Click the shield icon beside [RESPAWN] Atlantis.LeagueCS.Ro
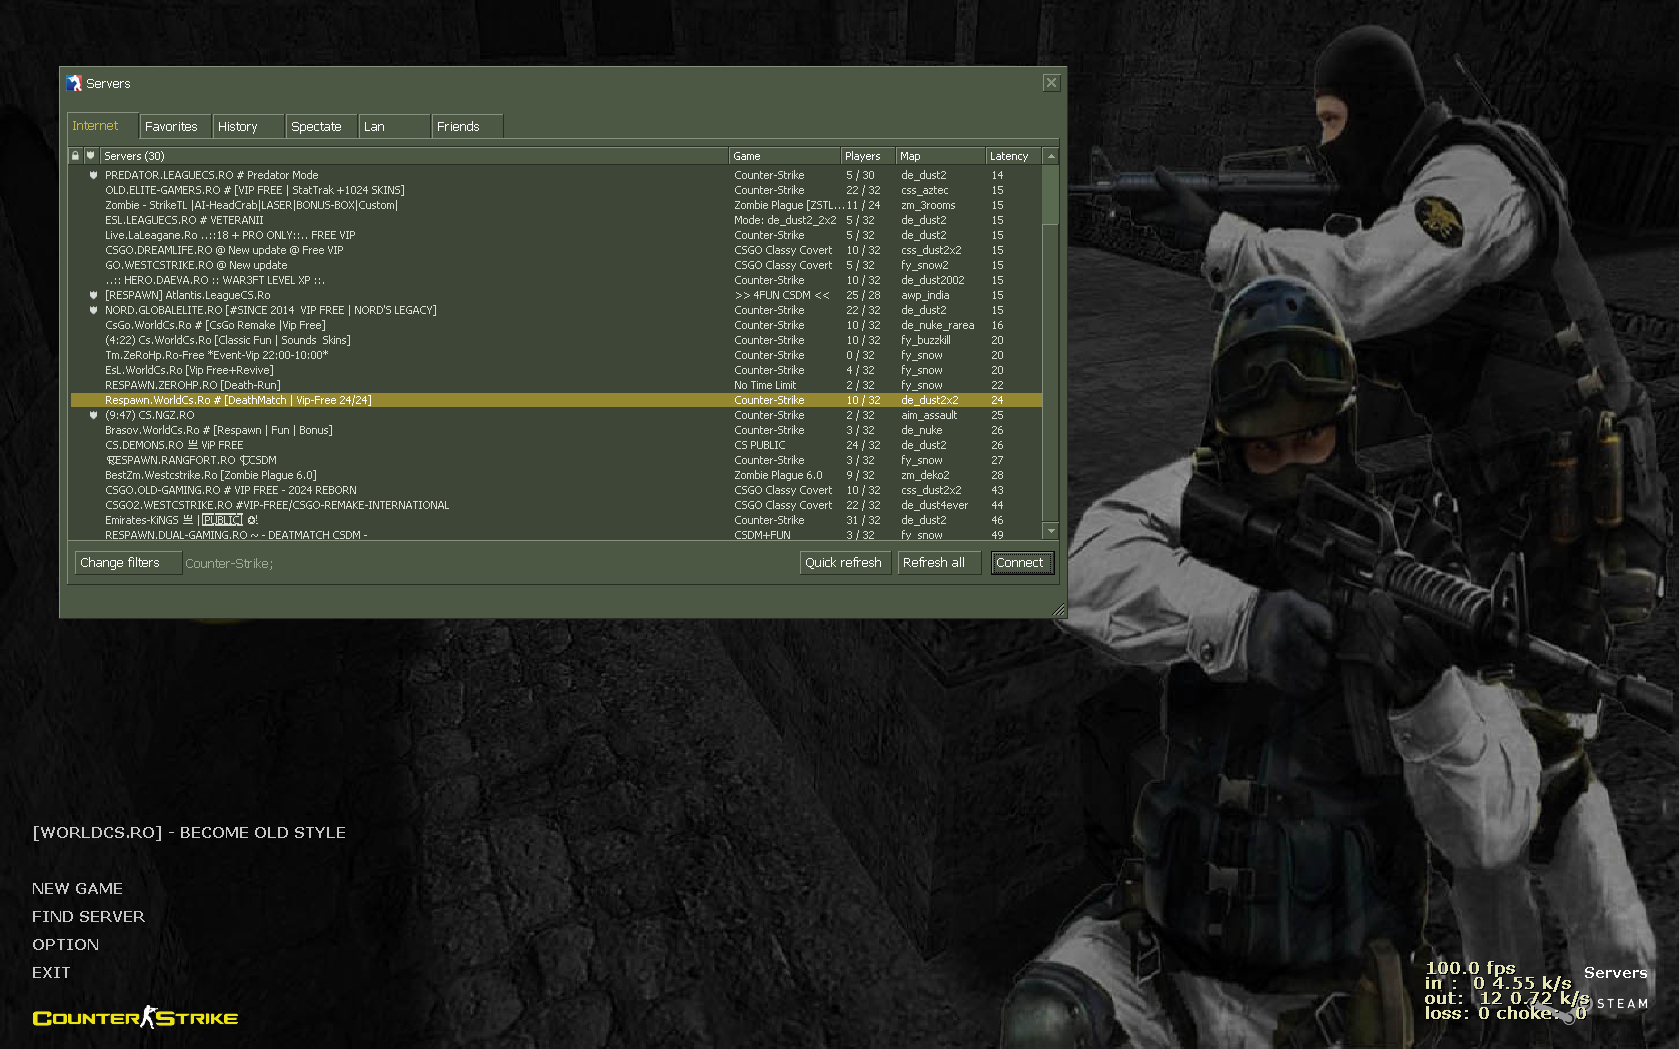This screenshot has width=1679, height=1049. (x=93, y=295)
